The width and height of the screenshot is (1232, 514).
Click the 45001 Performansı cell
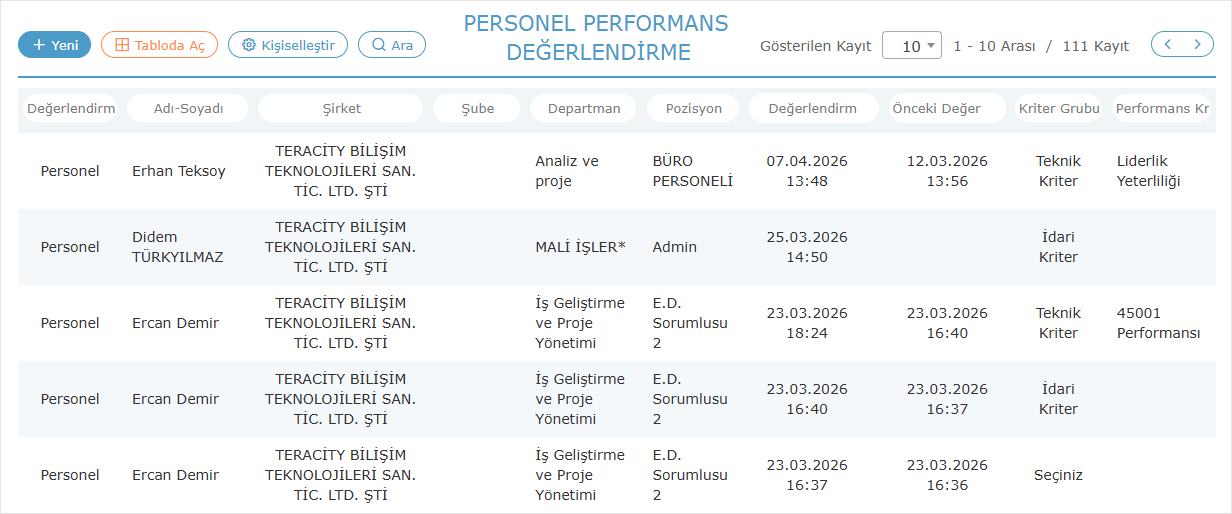(1158, 323)
